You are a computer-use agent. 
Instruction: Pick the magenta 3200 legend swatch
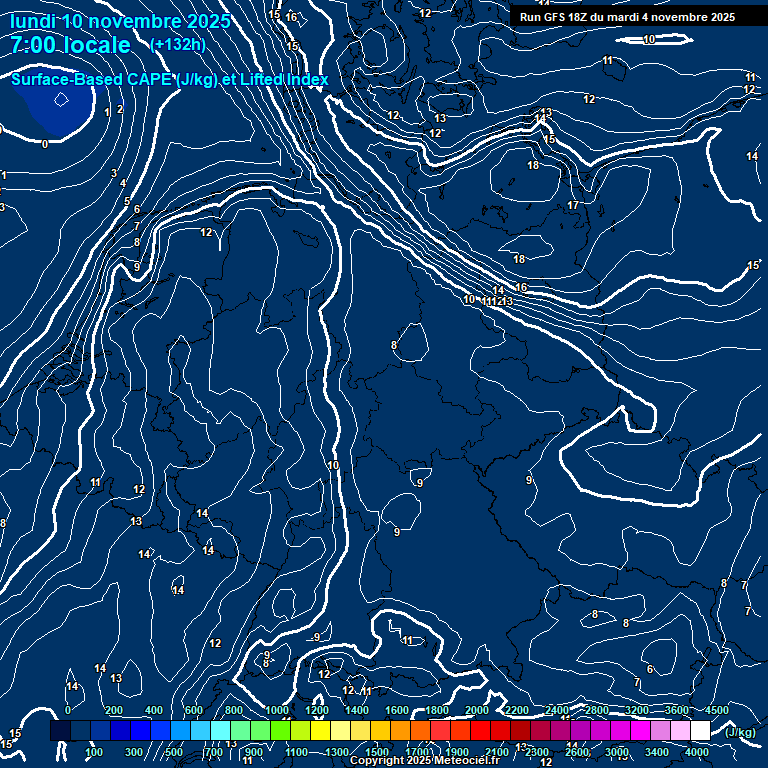(640, 731)
